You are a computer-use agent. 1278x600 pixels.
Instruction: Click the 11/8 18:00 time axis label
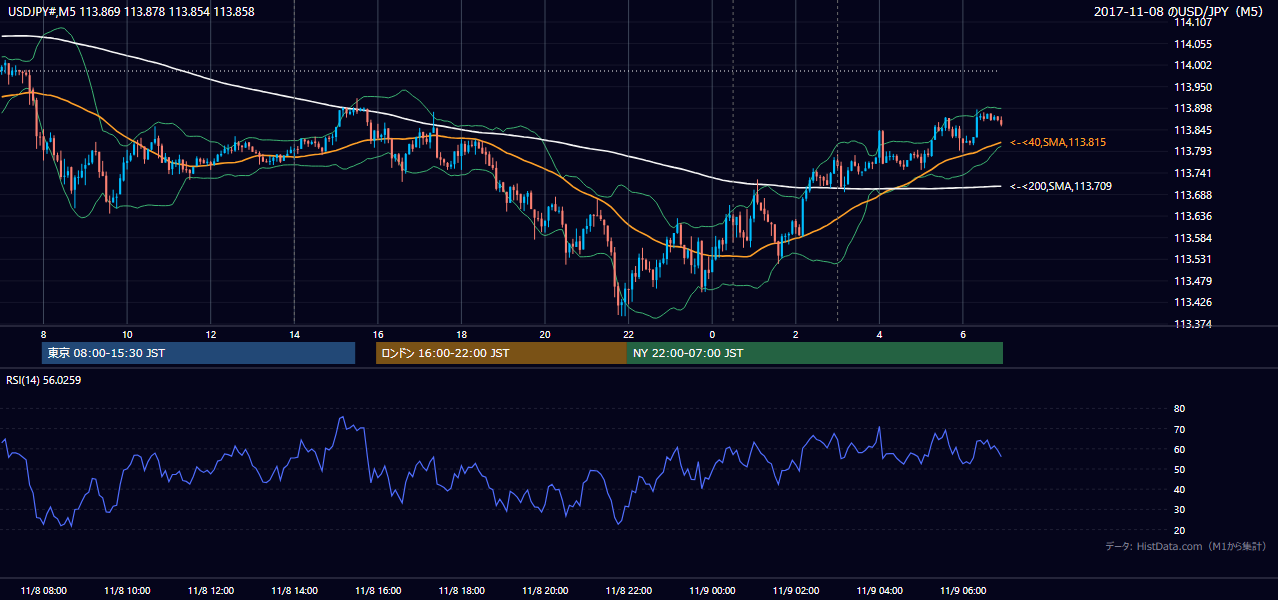click(462, 591)
